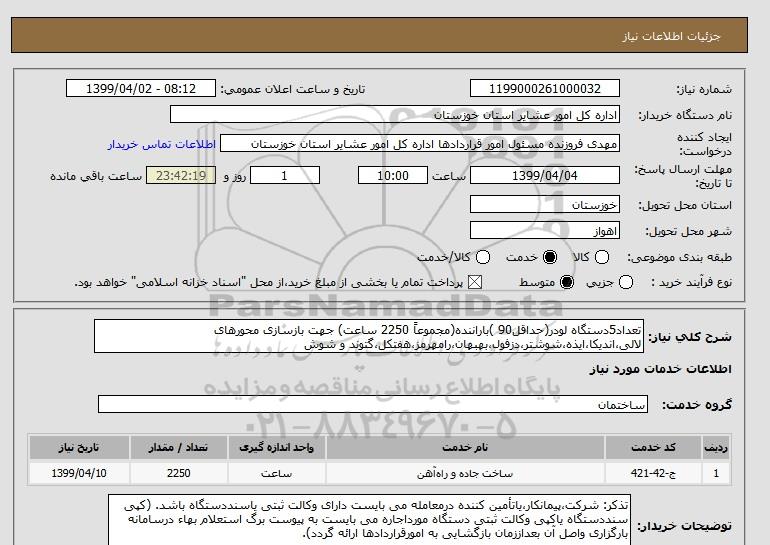Click the delivery province field خوزستان
770x545 pixels.
pyautogui.click(x=545, y=204)
